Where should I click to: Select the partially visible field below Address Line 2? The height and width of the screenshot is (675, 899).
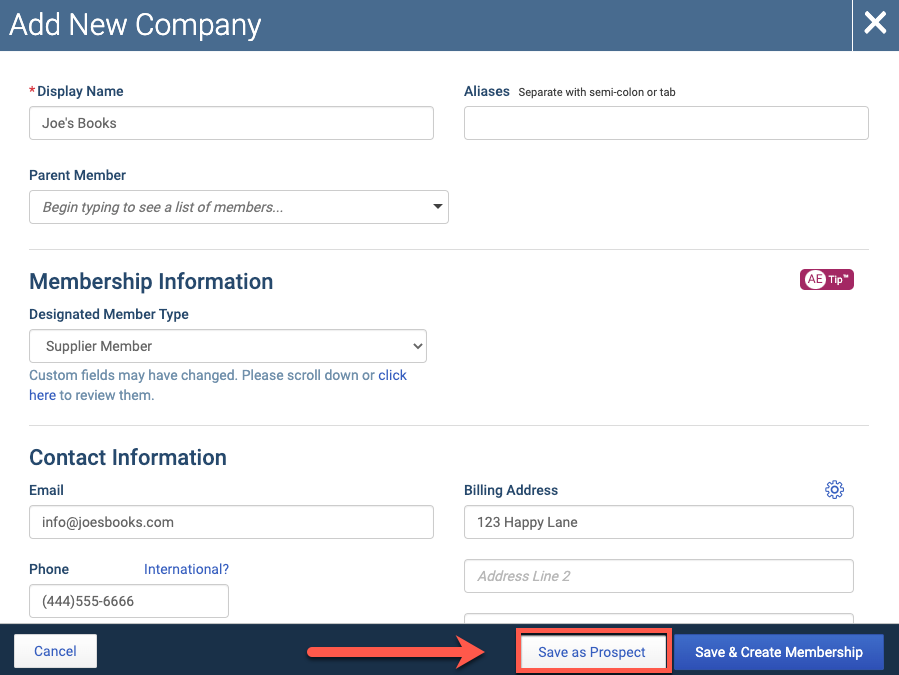pyautogui.click(x=659, y=618)
